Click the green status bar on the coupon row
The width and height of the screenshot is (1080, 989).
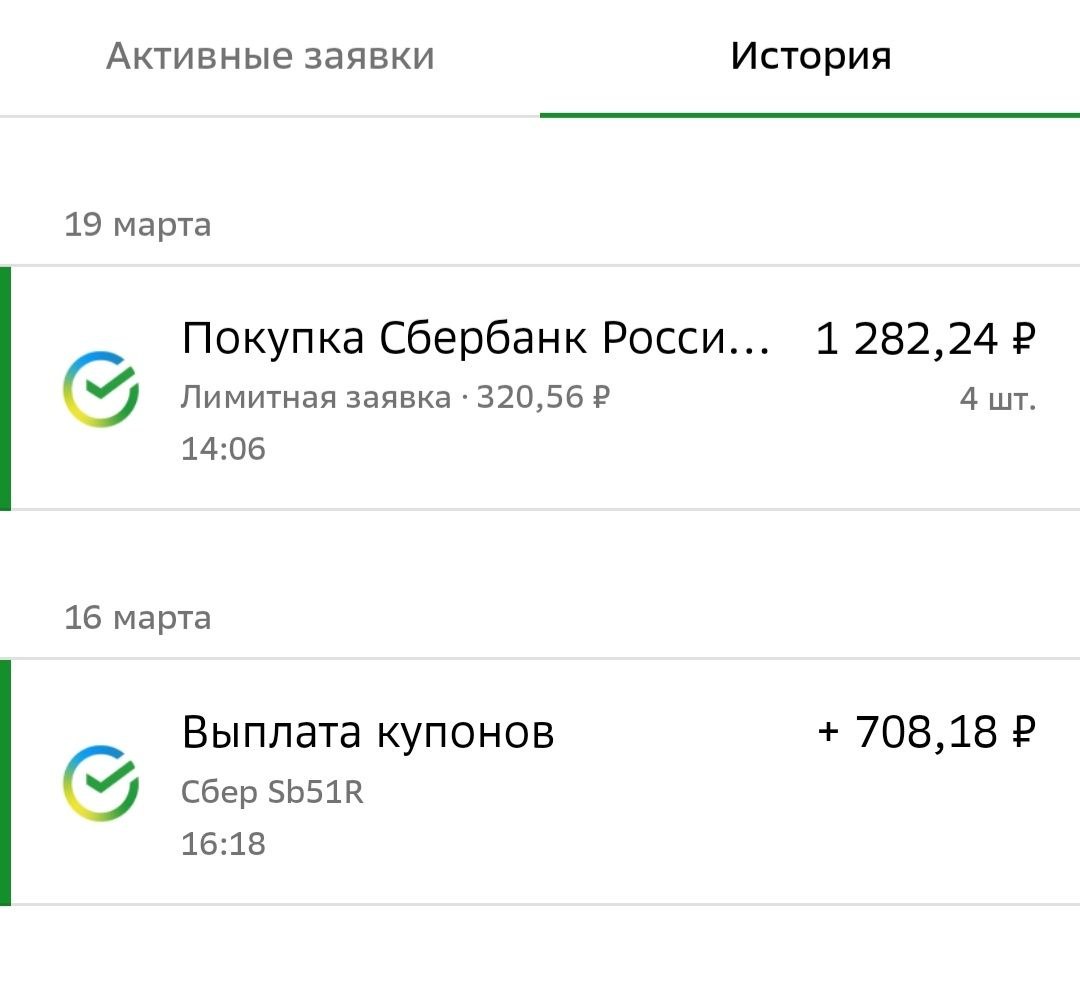coord(5,782)
